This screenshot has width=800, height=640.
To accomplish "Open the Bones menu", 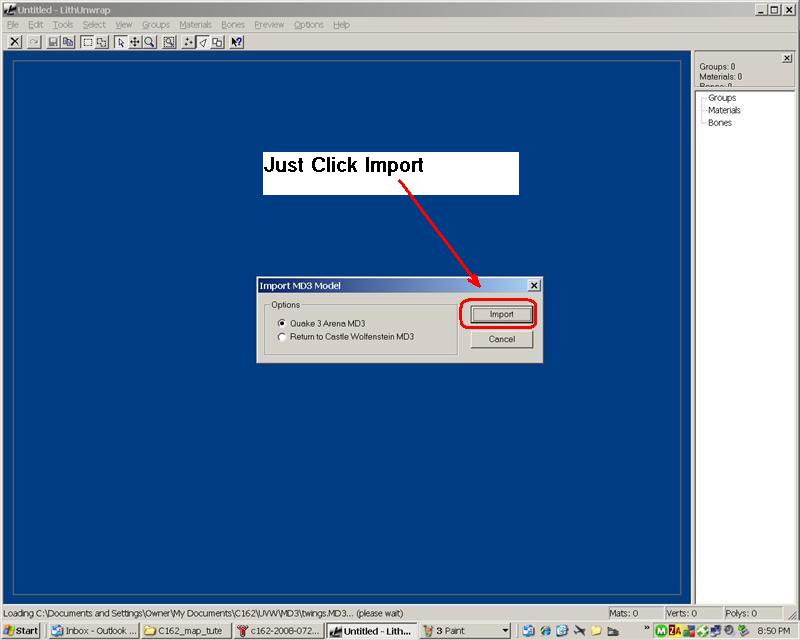I will pos(233,24).
